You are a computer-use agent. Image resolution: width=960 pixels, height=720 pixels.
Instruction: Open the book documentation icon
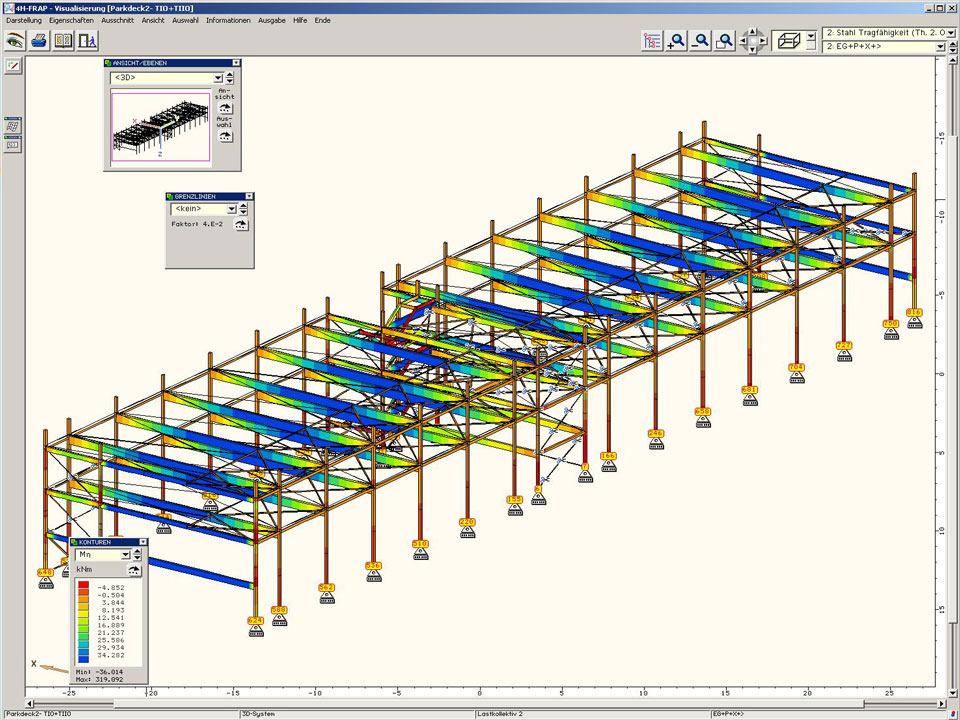[x=64, y=41]
